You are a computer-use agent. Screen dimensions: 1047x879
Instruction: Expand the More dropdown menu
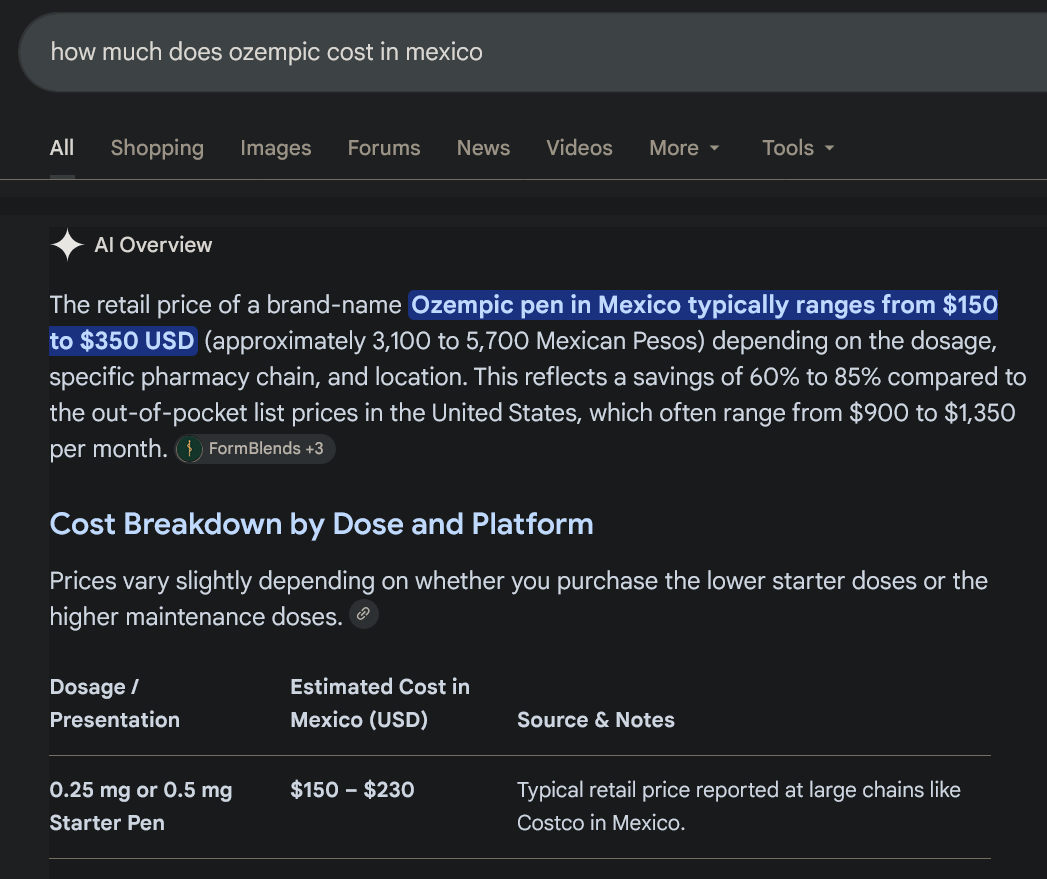(x=684, y=148)
